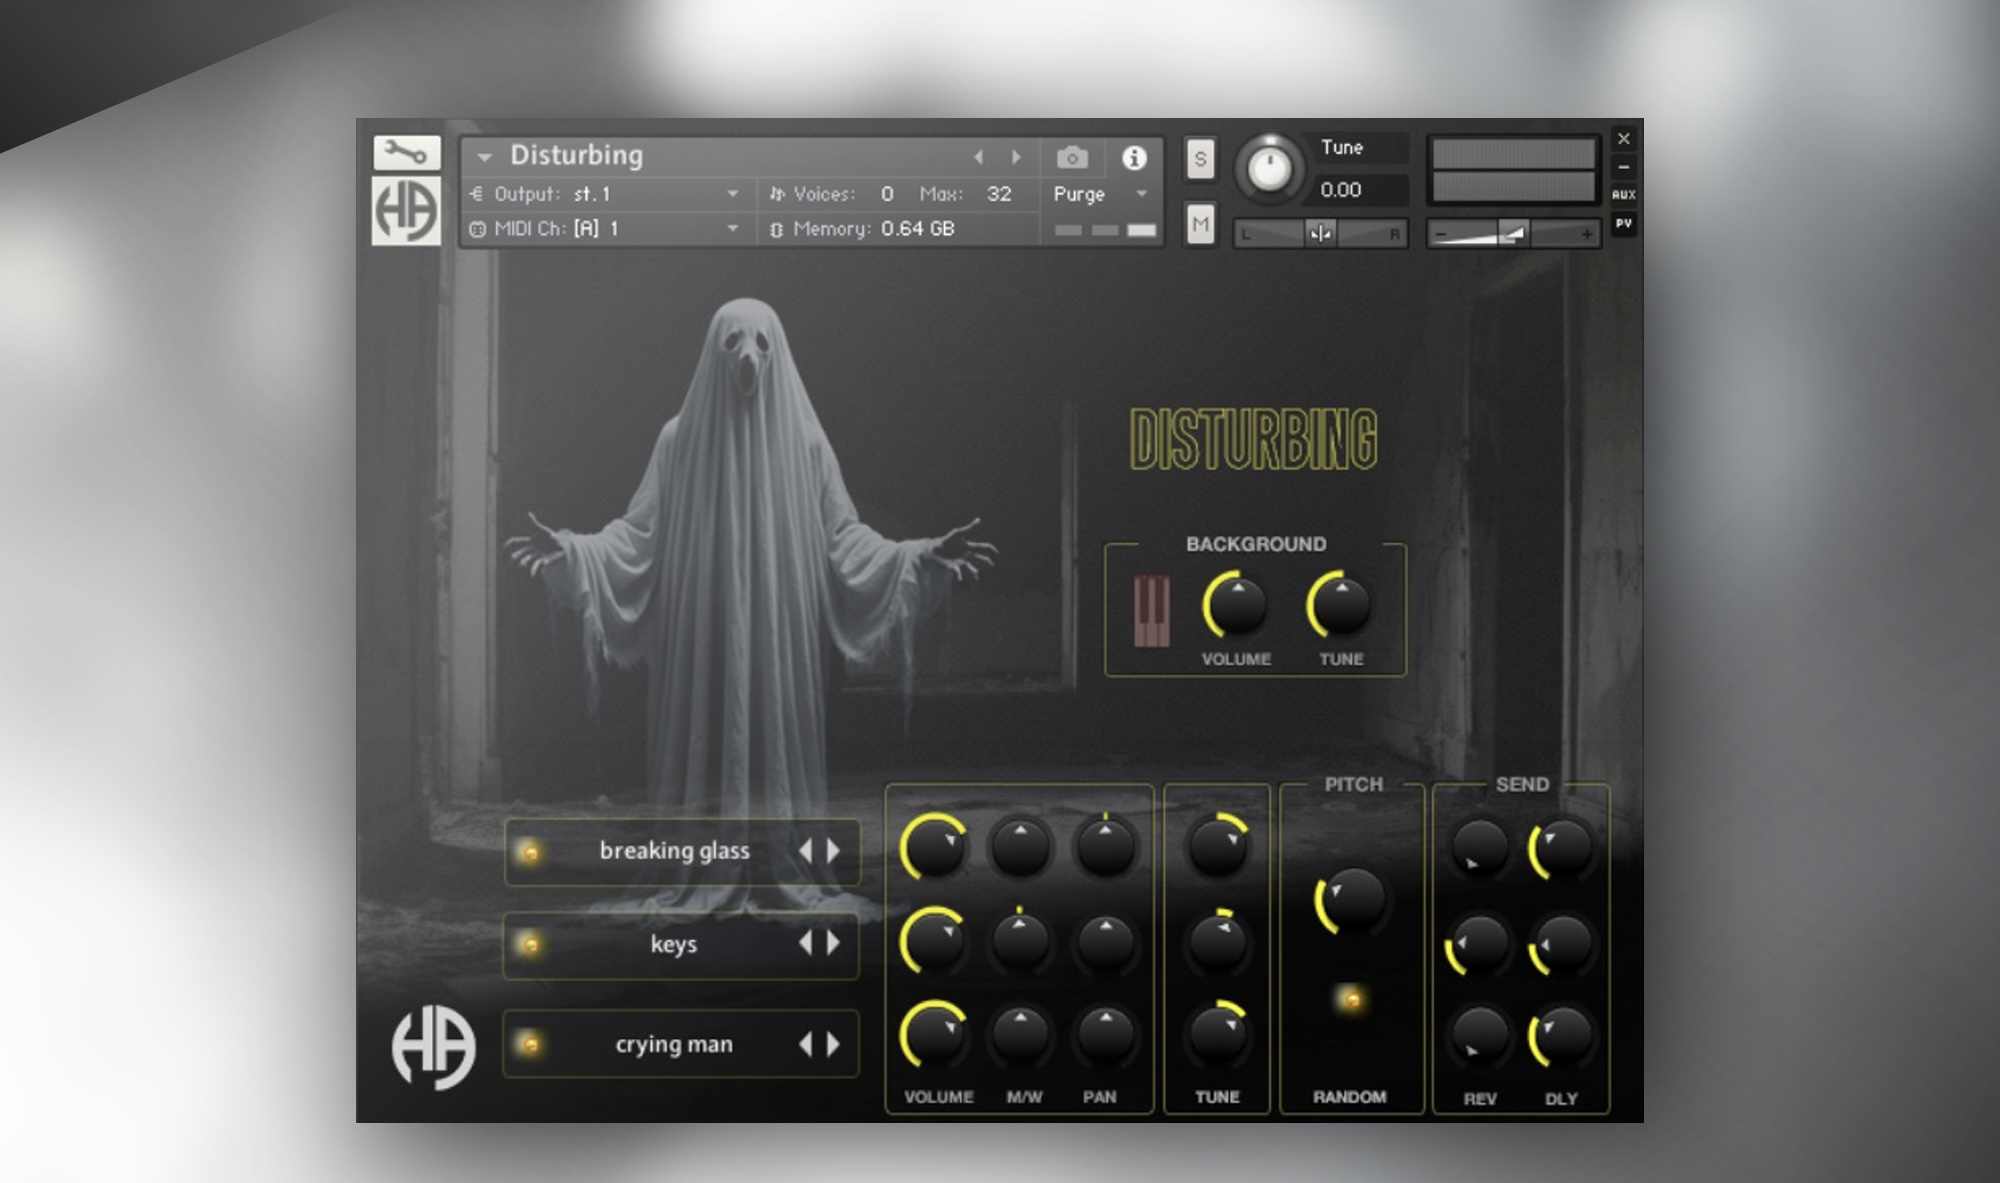This screenshot has width=2000, height=1183.
Task: Toggle the Background keyboard icon
Action: click(1151, 610)
